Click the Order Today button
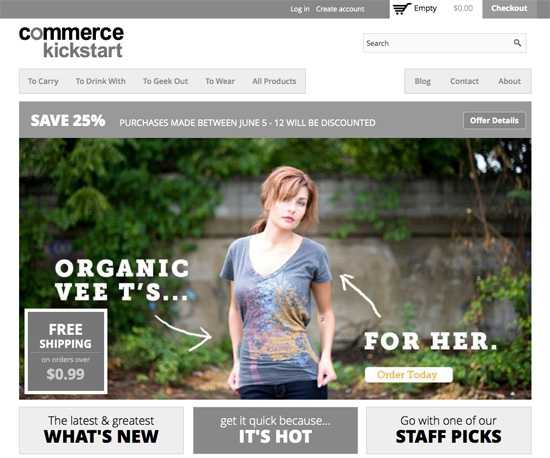This screenshot has width=550, height=458. coord(409,375)
